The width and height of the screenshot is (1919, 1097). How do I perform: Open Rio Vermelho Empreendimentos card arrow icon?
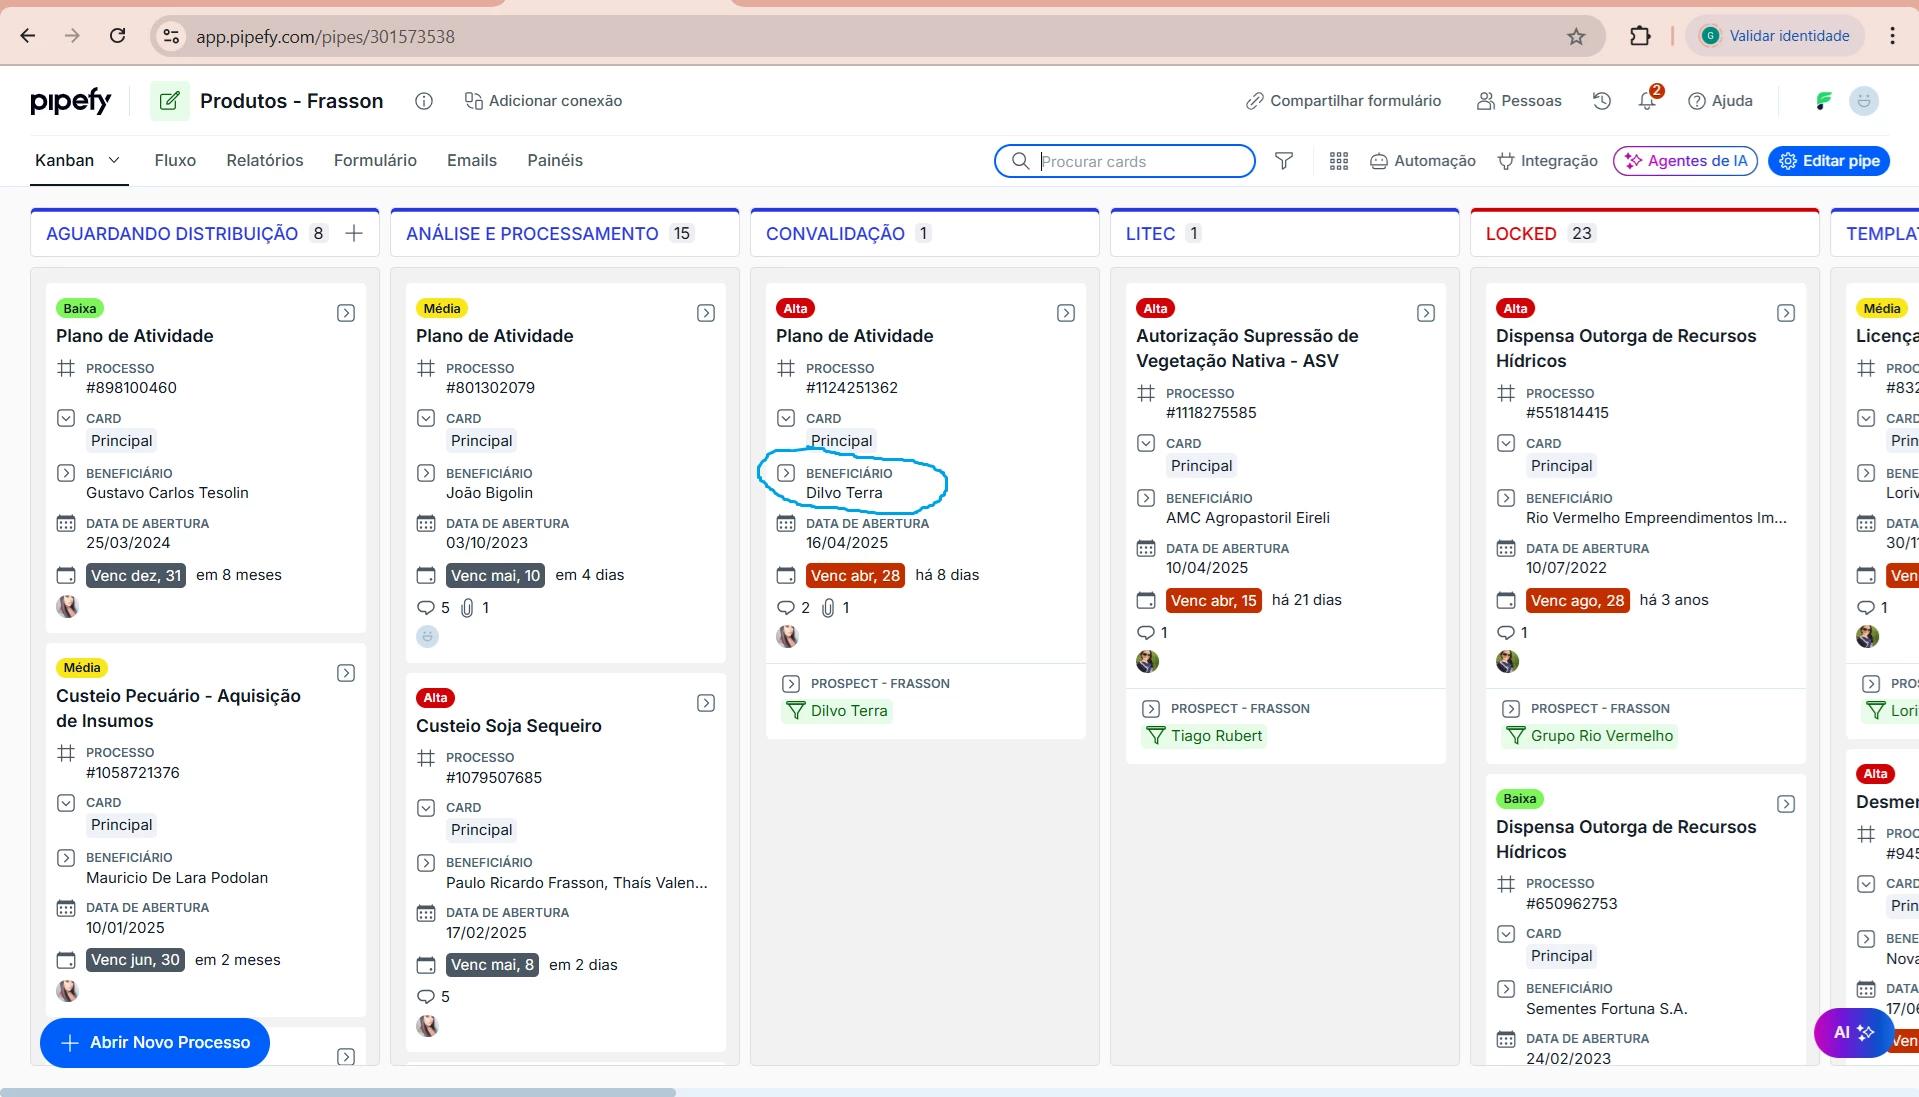1786,313
